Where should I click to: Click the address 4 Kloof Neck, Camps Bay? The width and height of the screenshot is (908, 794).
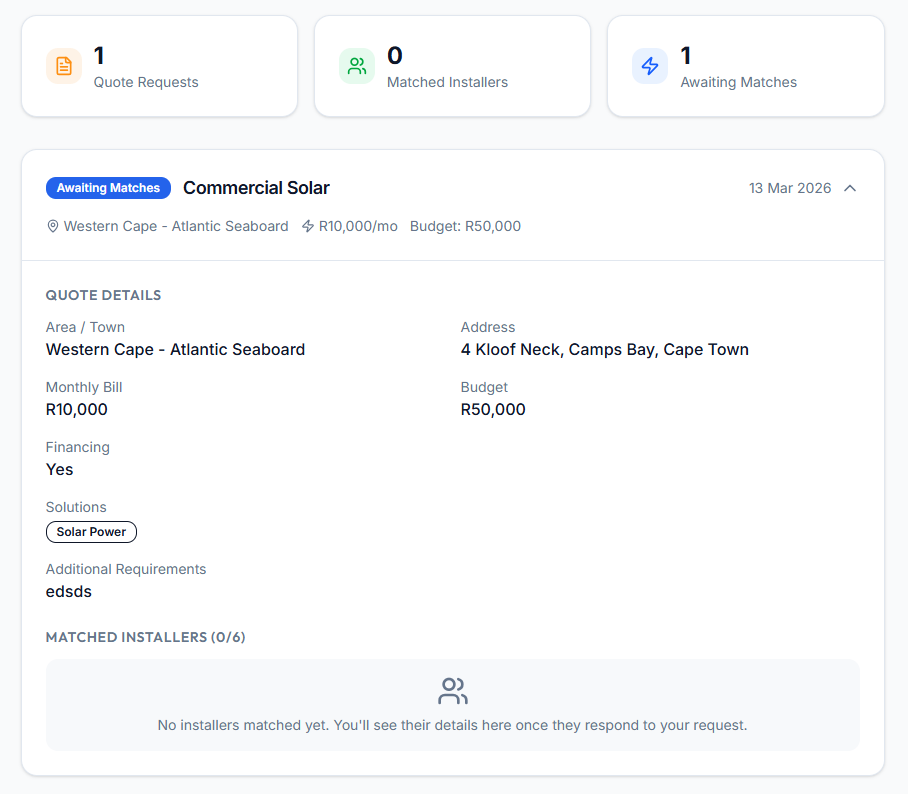(605, 350)
